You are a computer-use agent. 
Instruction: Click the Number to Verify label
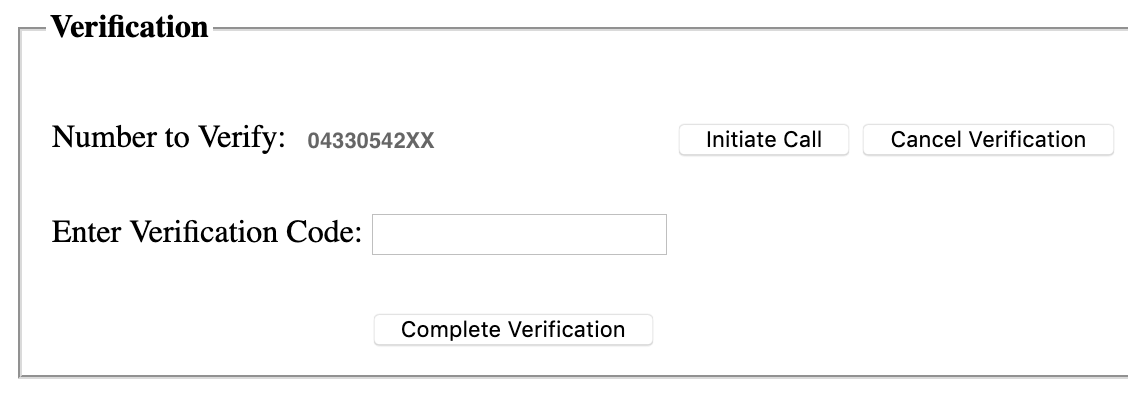point(169,137)
